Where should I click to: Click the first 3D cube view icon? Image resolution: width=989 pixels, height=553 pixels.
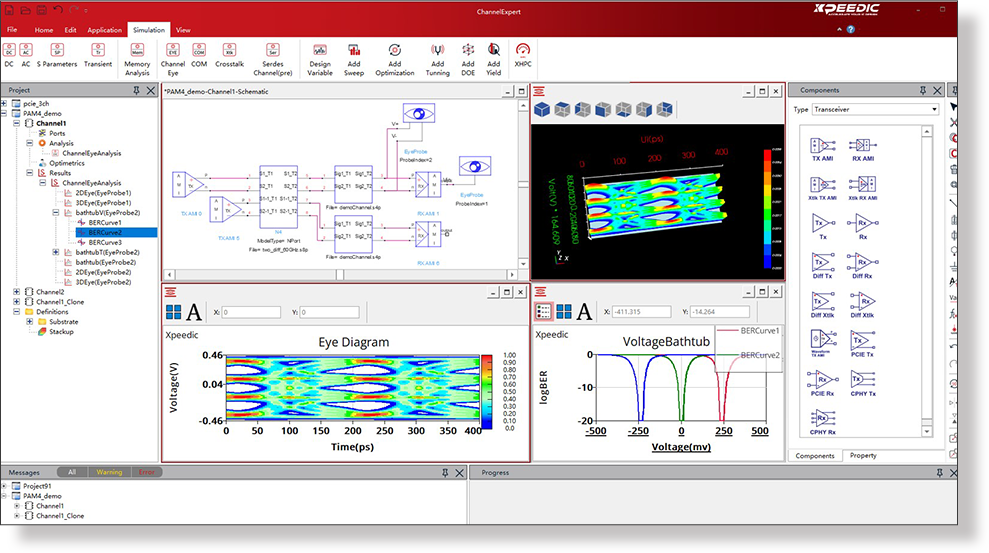coord(542,110)
